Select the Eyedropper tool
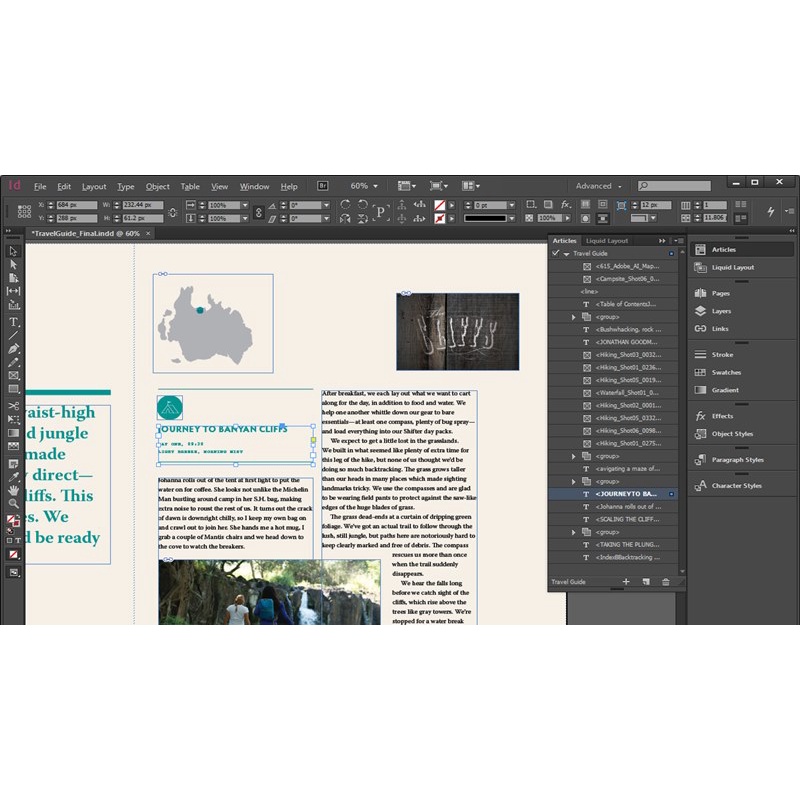 tap(13, 477)
